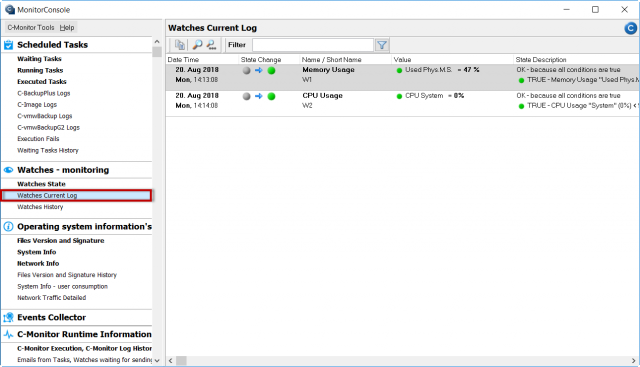
Task: Click the copy icon in the toolbar
Action: click(180, 45)
